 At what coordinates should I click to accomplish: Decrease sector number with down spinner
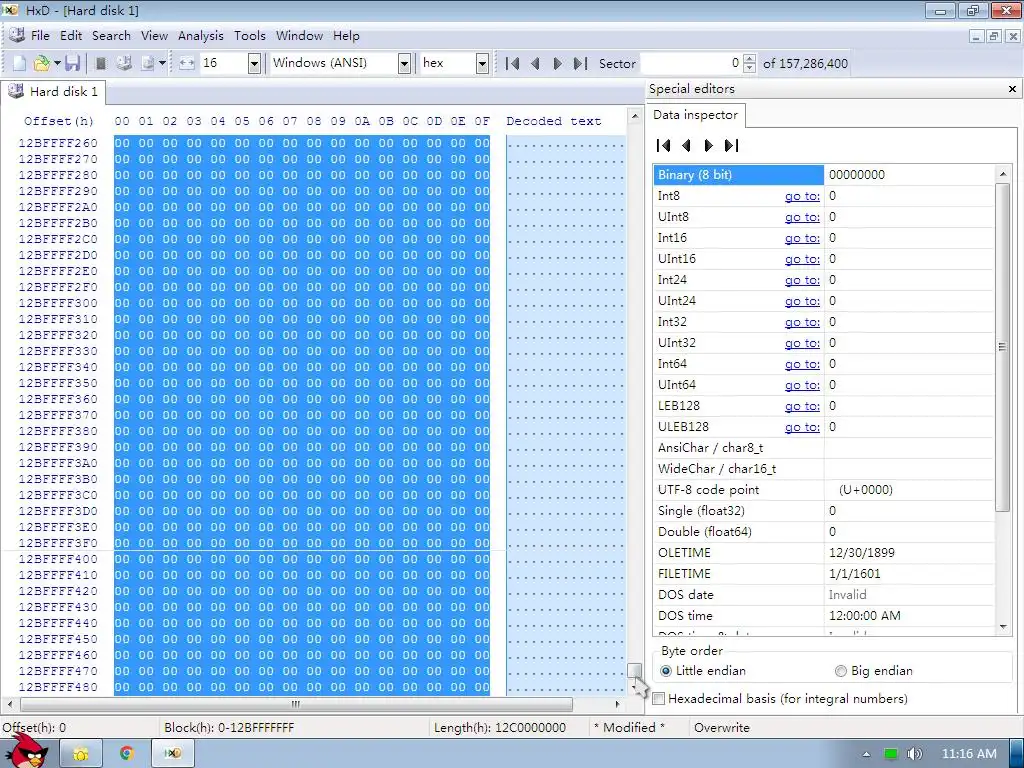click(750, 68)
